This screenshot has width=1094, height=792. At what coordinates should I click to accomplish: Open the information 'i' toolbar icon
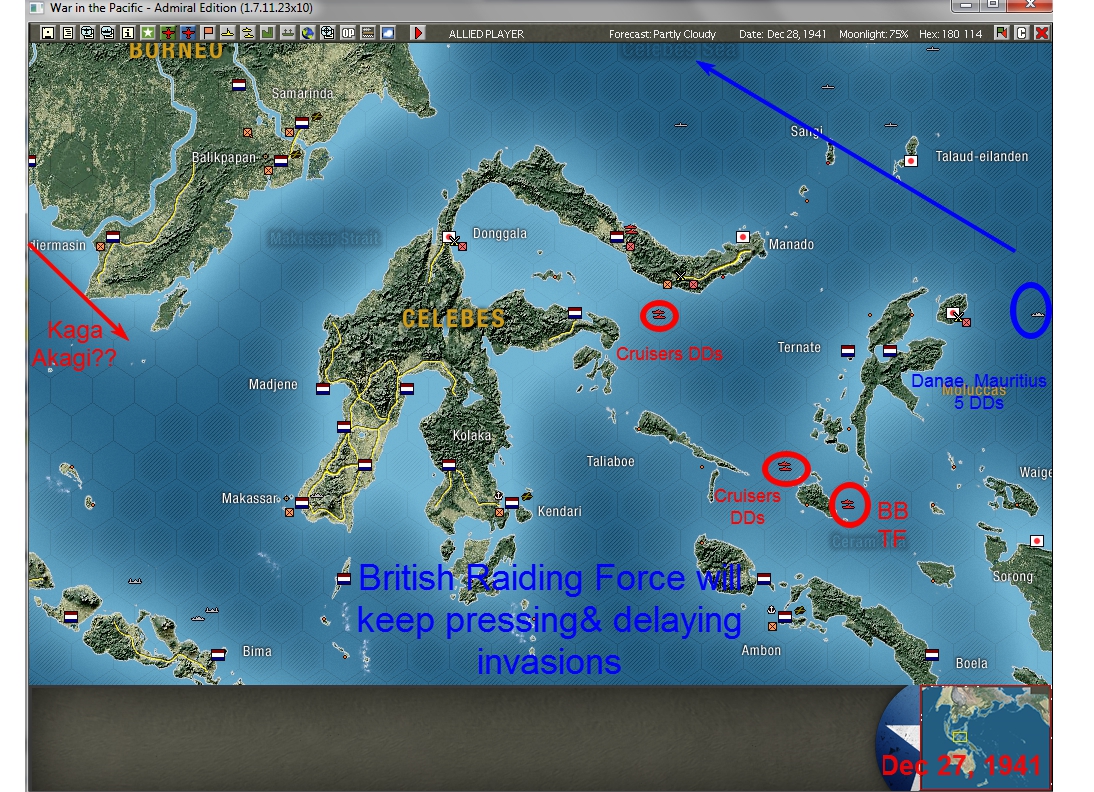click(128, 33)
